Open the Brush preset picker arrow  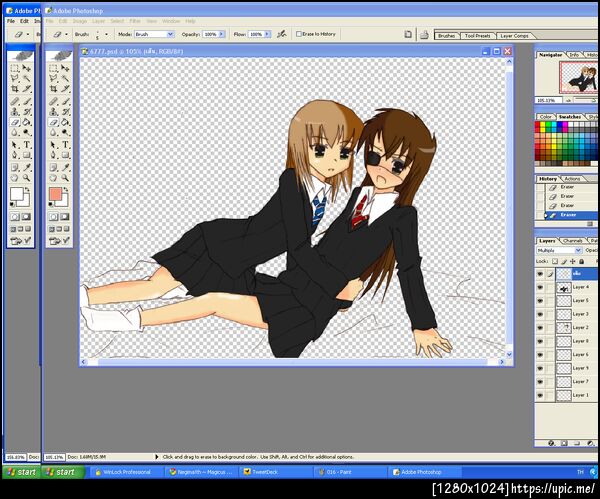click(106, 34)
